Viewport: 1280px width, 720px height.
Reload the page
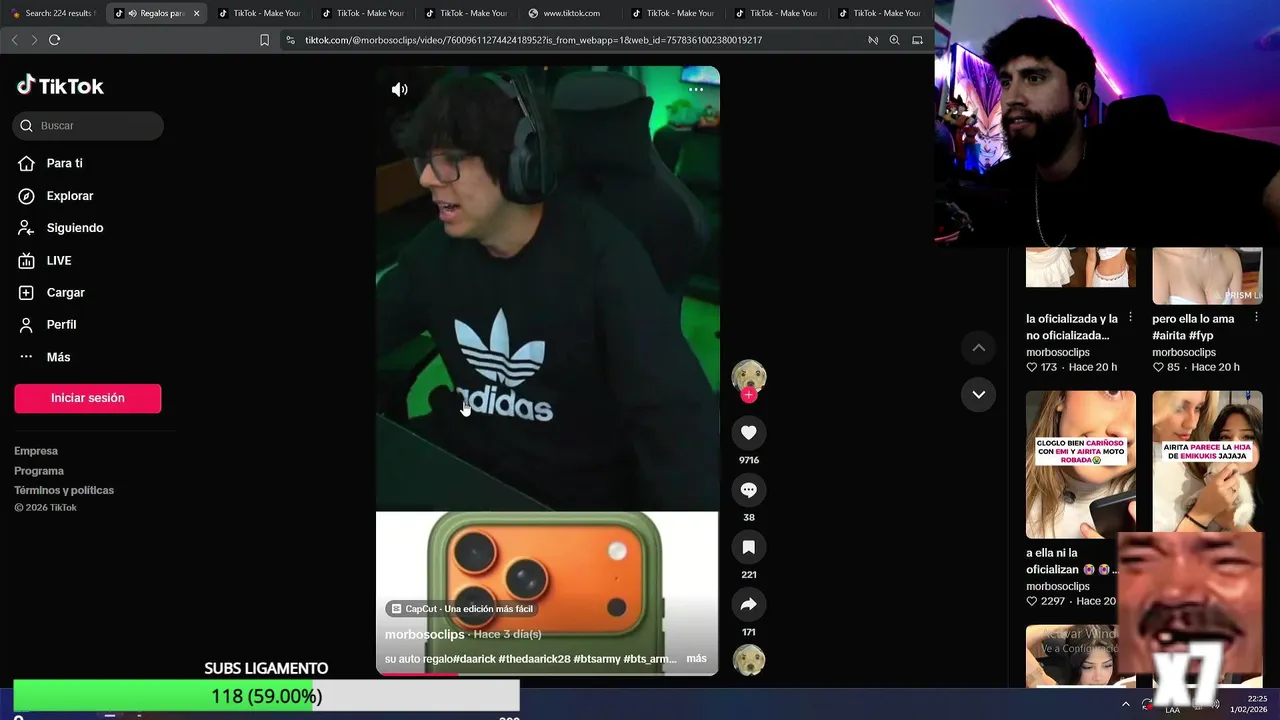click(x=54, y=40)
